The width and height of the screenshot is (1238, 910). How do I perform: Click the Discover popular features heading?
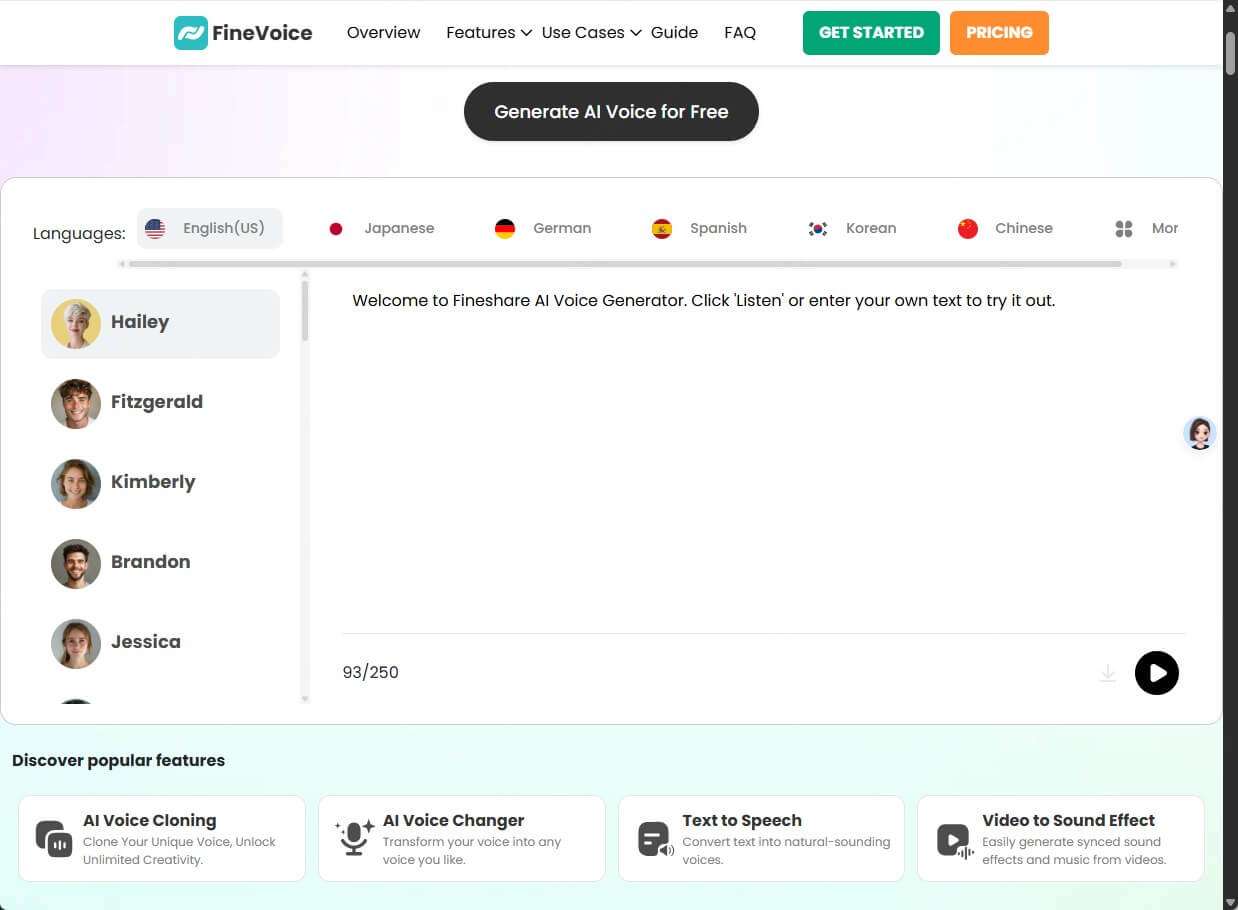click(x=118, y=760)
